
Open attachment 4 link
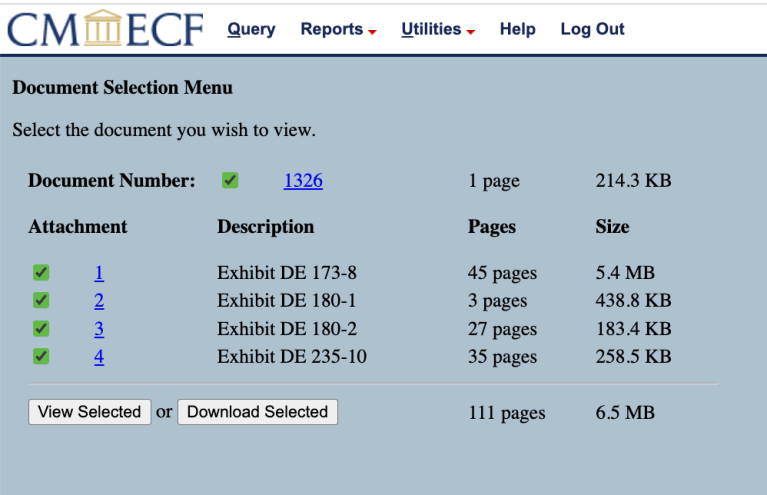tap(99, 357)
